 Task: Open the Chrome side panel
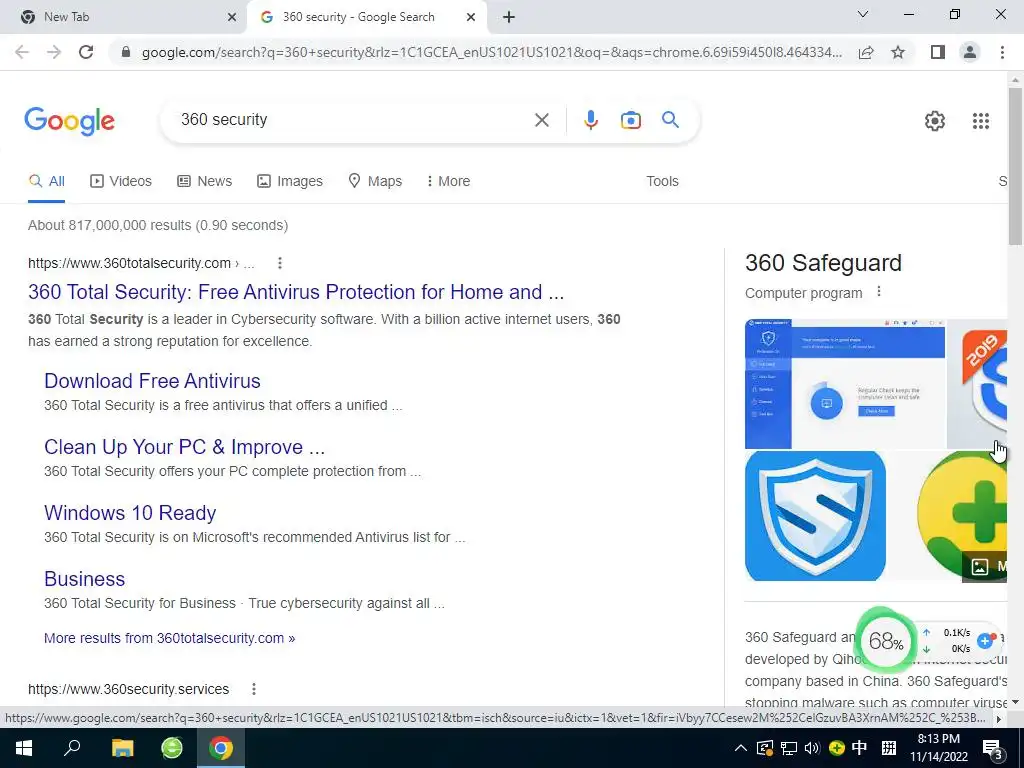pos(937,52)
